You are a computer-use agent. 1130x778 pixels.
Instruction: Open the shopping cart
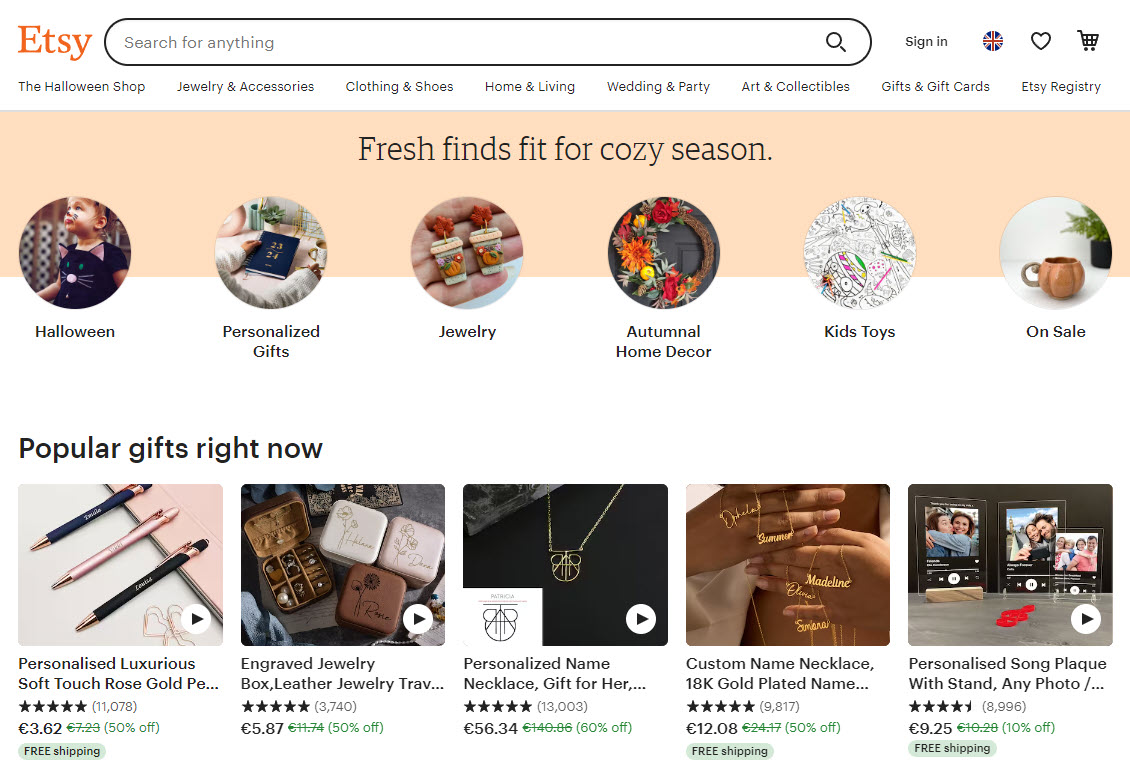[x=1088, y=41]
